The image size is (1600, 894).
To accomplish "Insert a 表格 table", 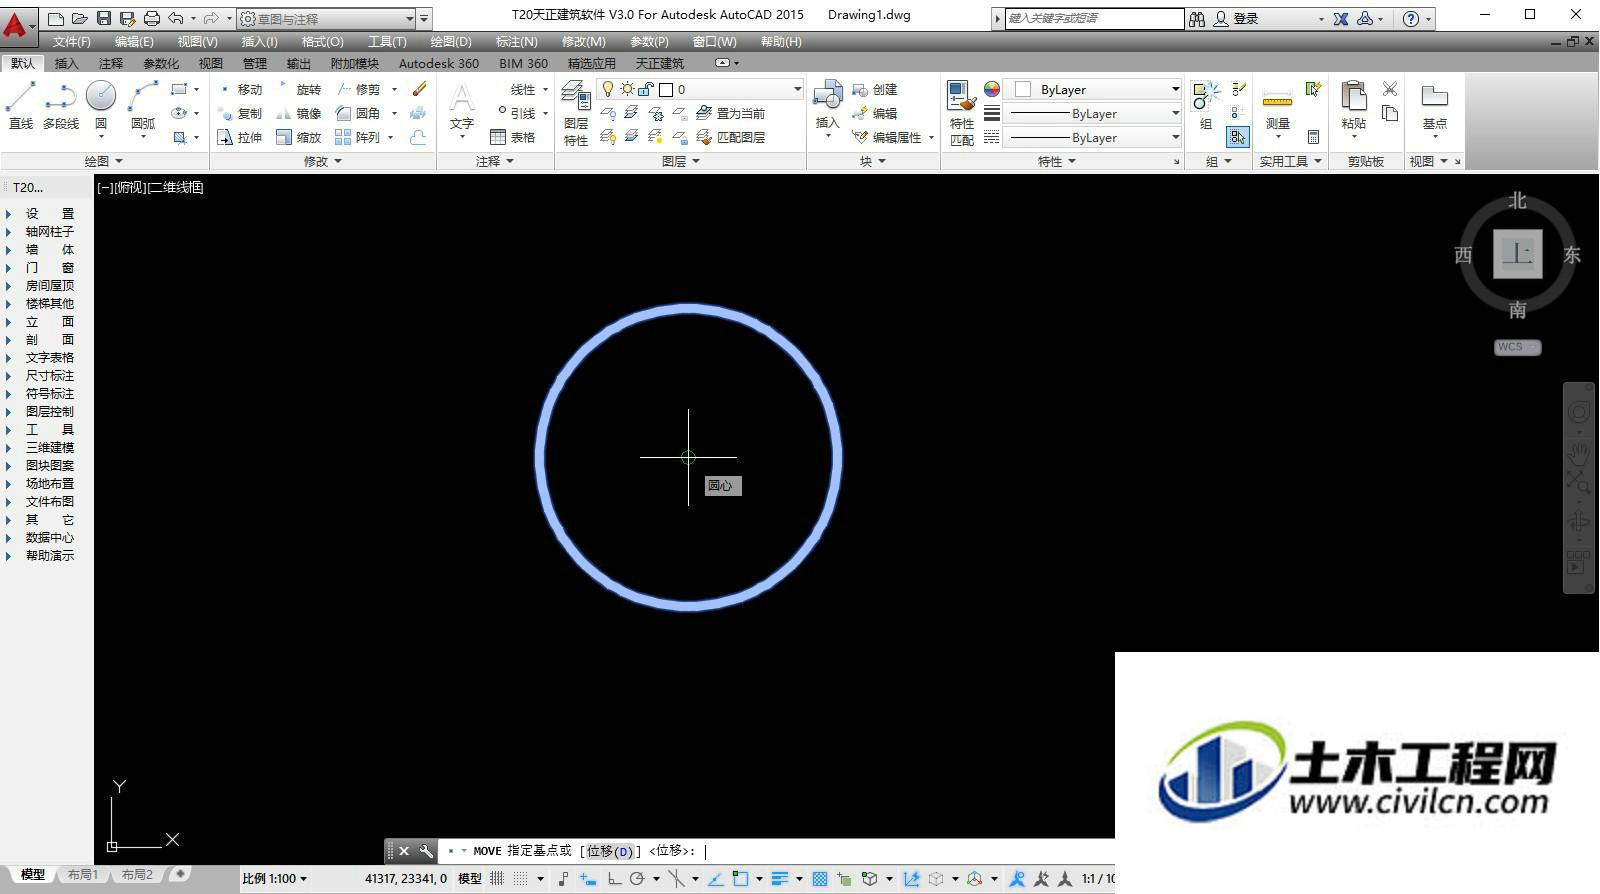I will (x=513, y=137).
